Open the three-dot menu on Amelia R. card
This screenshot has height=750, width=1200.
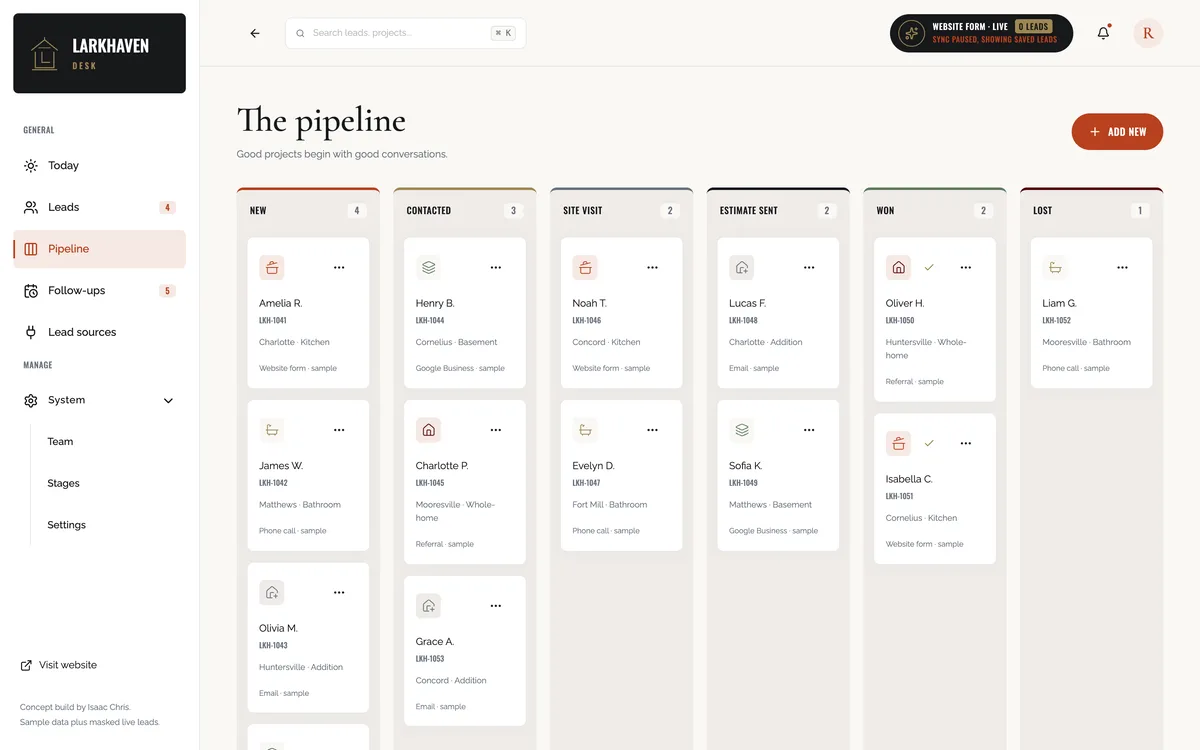point(339,267)
